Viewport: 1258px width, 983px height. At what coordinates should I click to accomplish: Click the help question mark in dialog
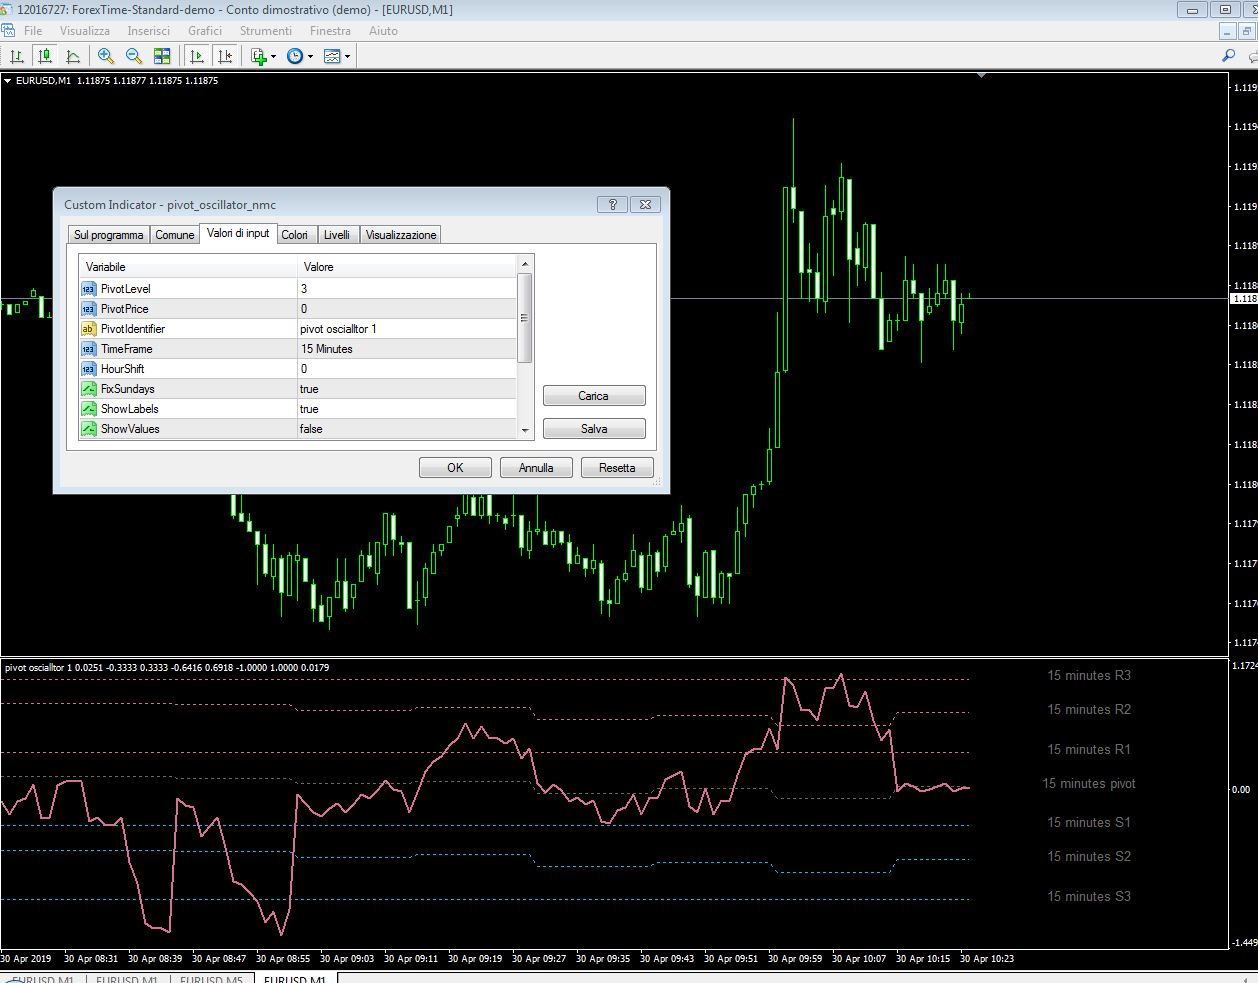[x=612, y=204]
